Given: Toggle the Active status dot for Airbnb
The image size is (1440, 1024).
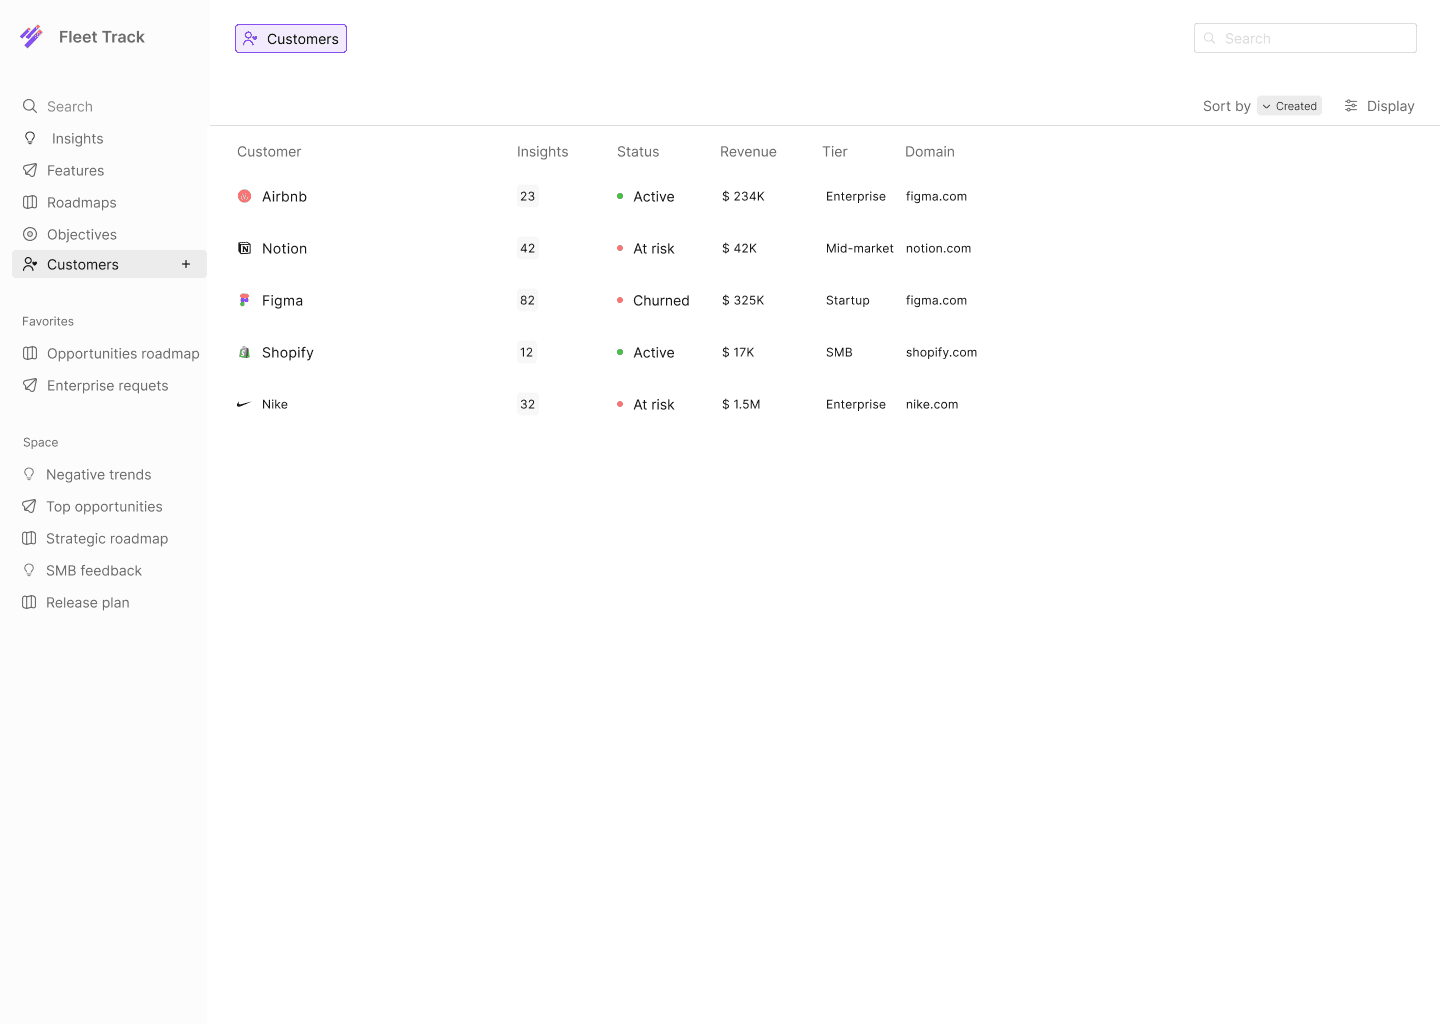Looking at the screenshot, I should tap(620, 196).
